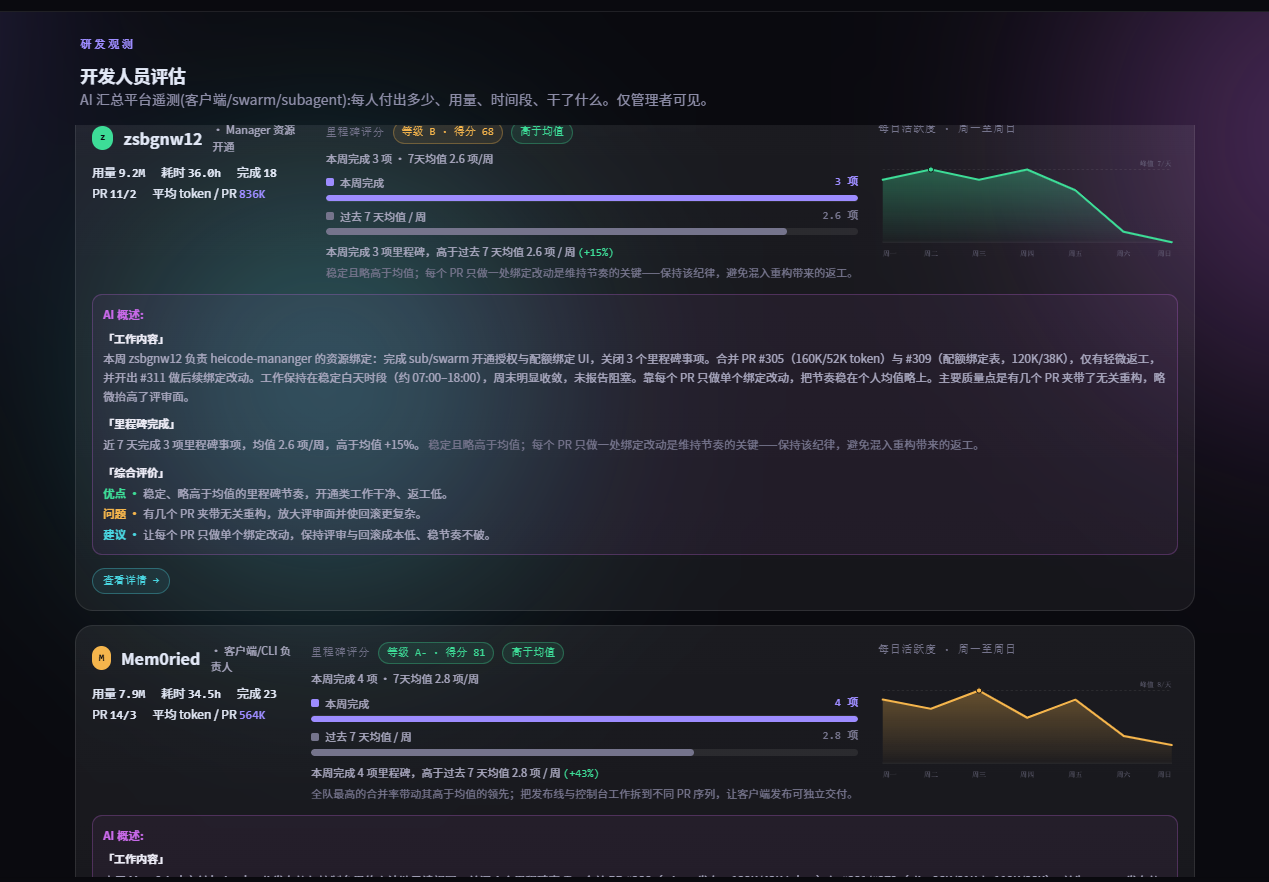Open 查看详情 for zsbgnw12
Screen dimensions: 1269x882
pyautogui.click(x=131, y=580)
